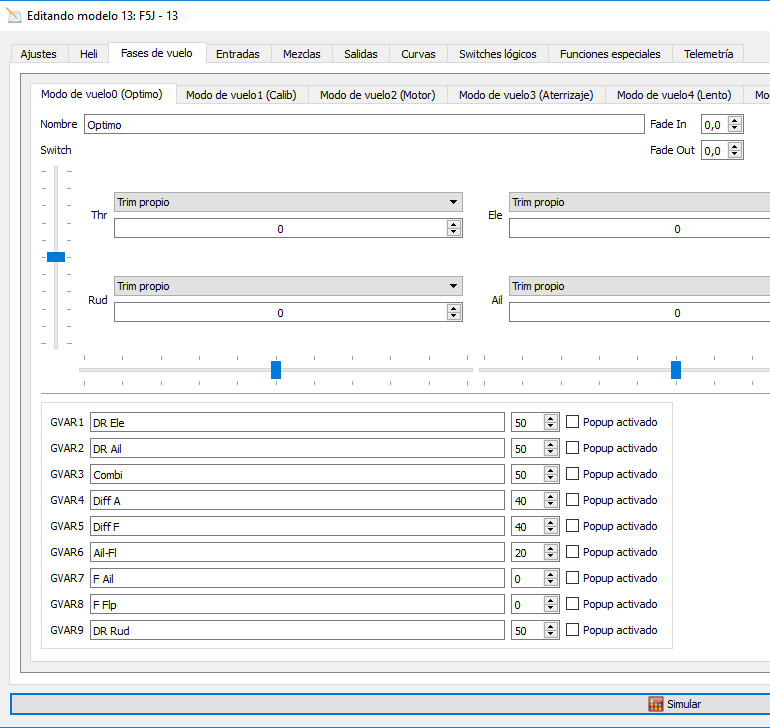Increase the Thr trim value spinner
The height and width of the screenshot is (728, 770).
[x=454, y=224]
